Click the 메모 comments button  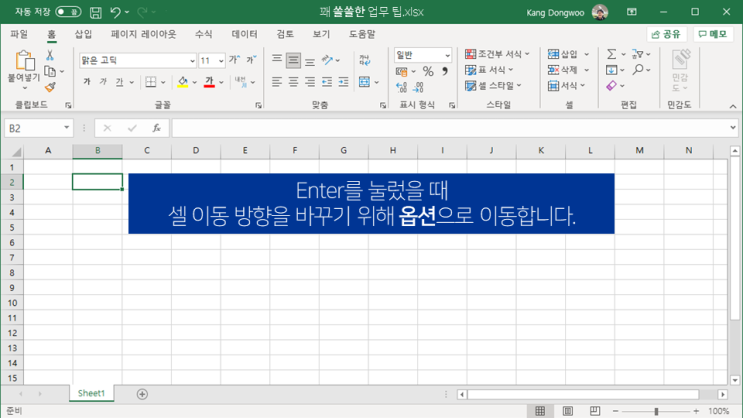point(713,34)
